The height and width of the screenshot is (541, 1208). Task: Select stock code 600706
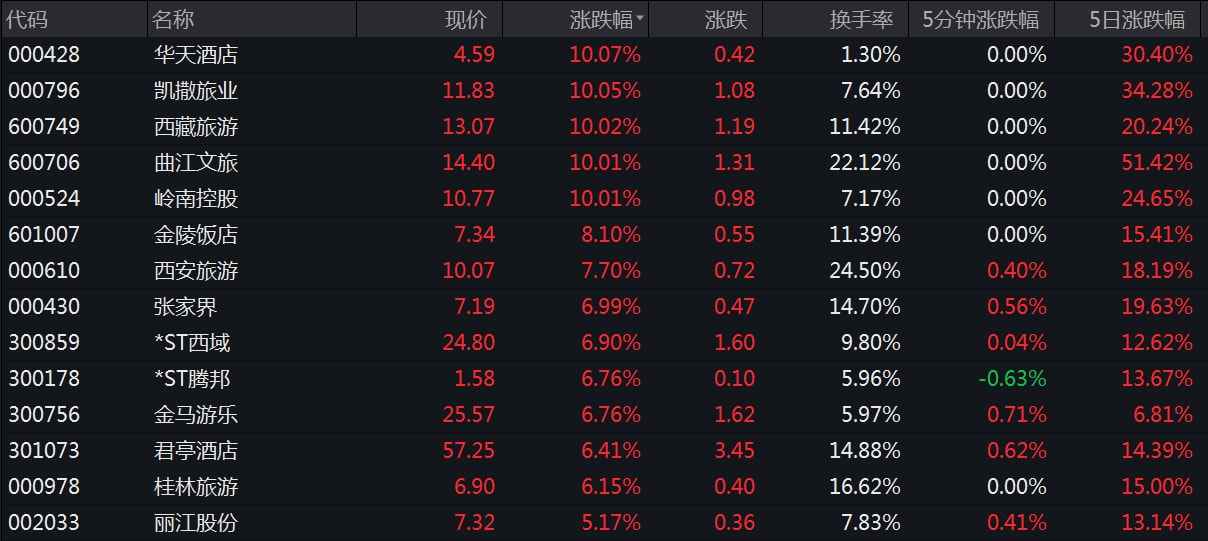(44, 163)
